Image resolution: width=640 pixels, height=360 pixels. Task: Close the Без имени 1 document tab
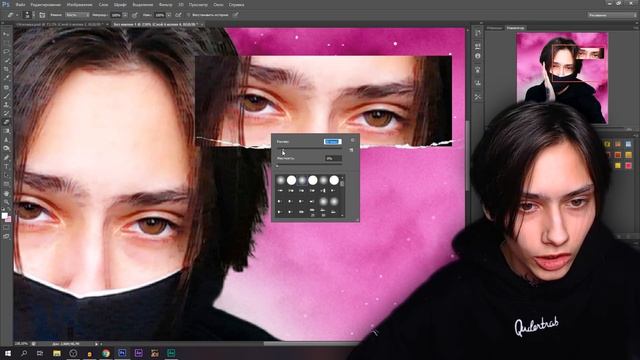coord(202,24)
